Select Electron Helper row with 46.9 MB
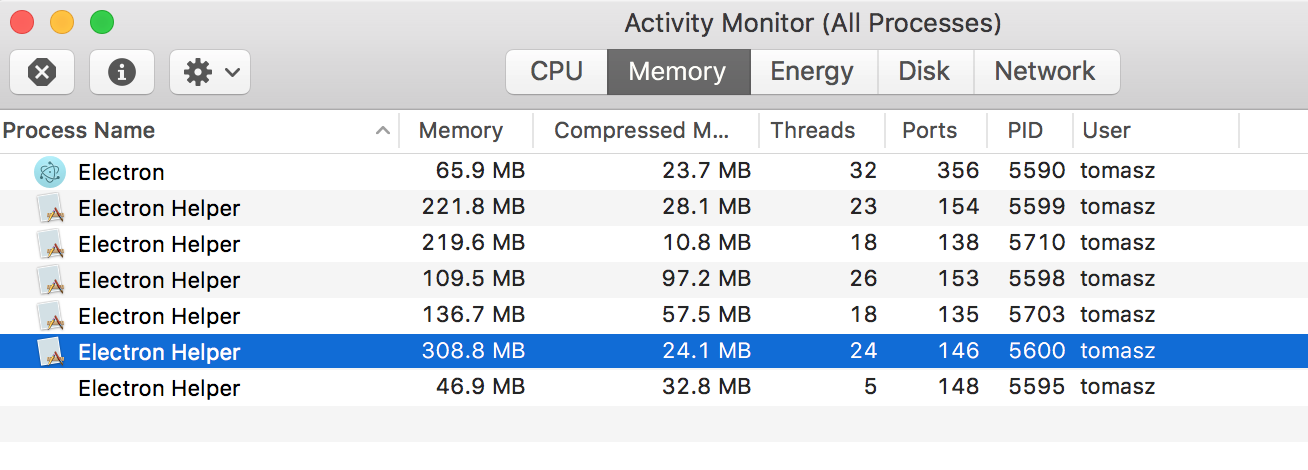This screenshot has height=470, width=1308. click(x=654, y=388)
